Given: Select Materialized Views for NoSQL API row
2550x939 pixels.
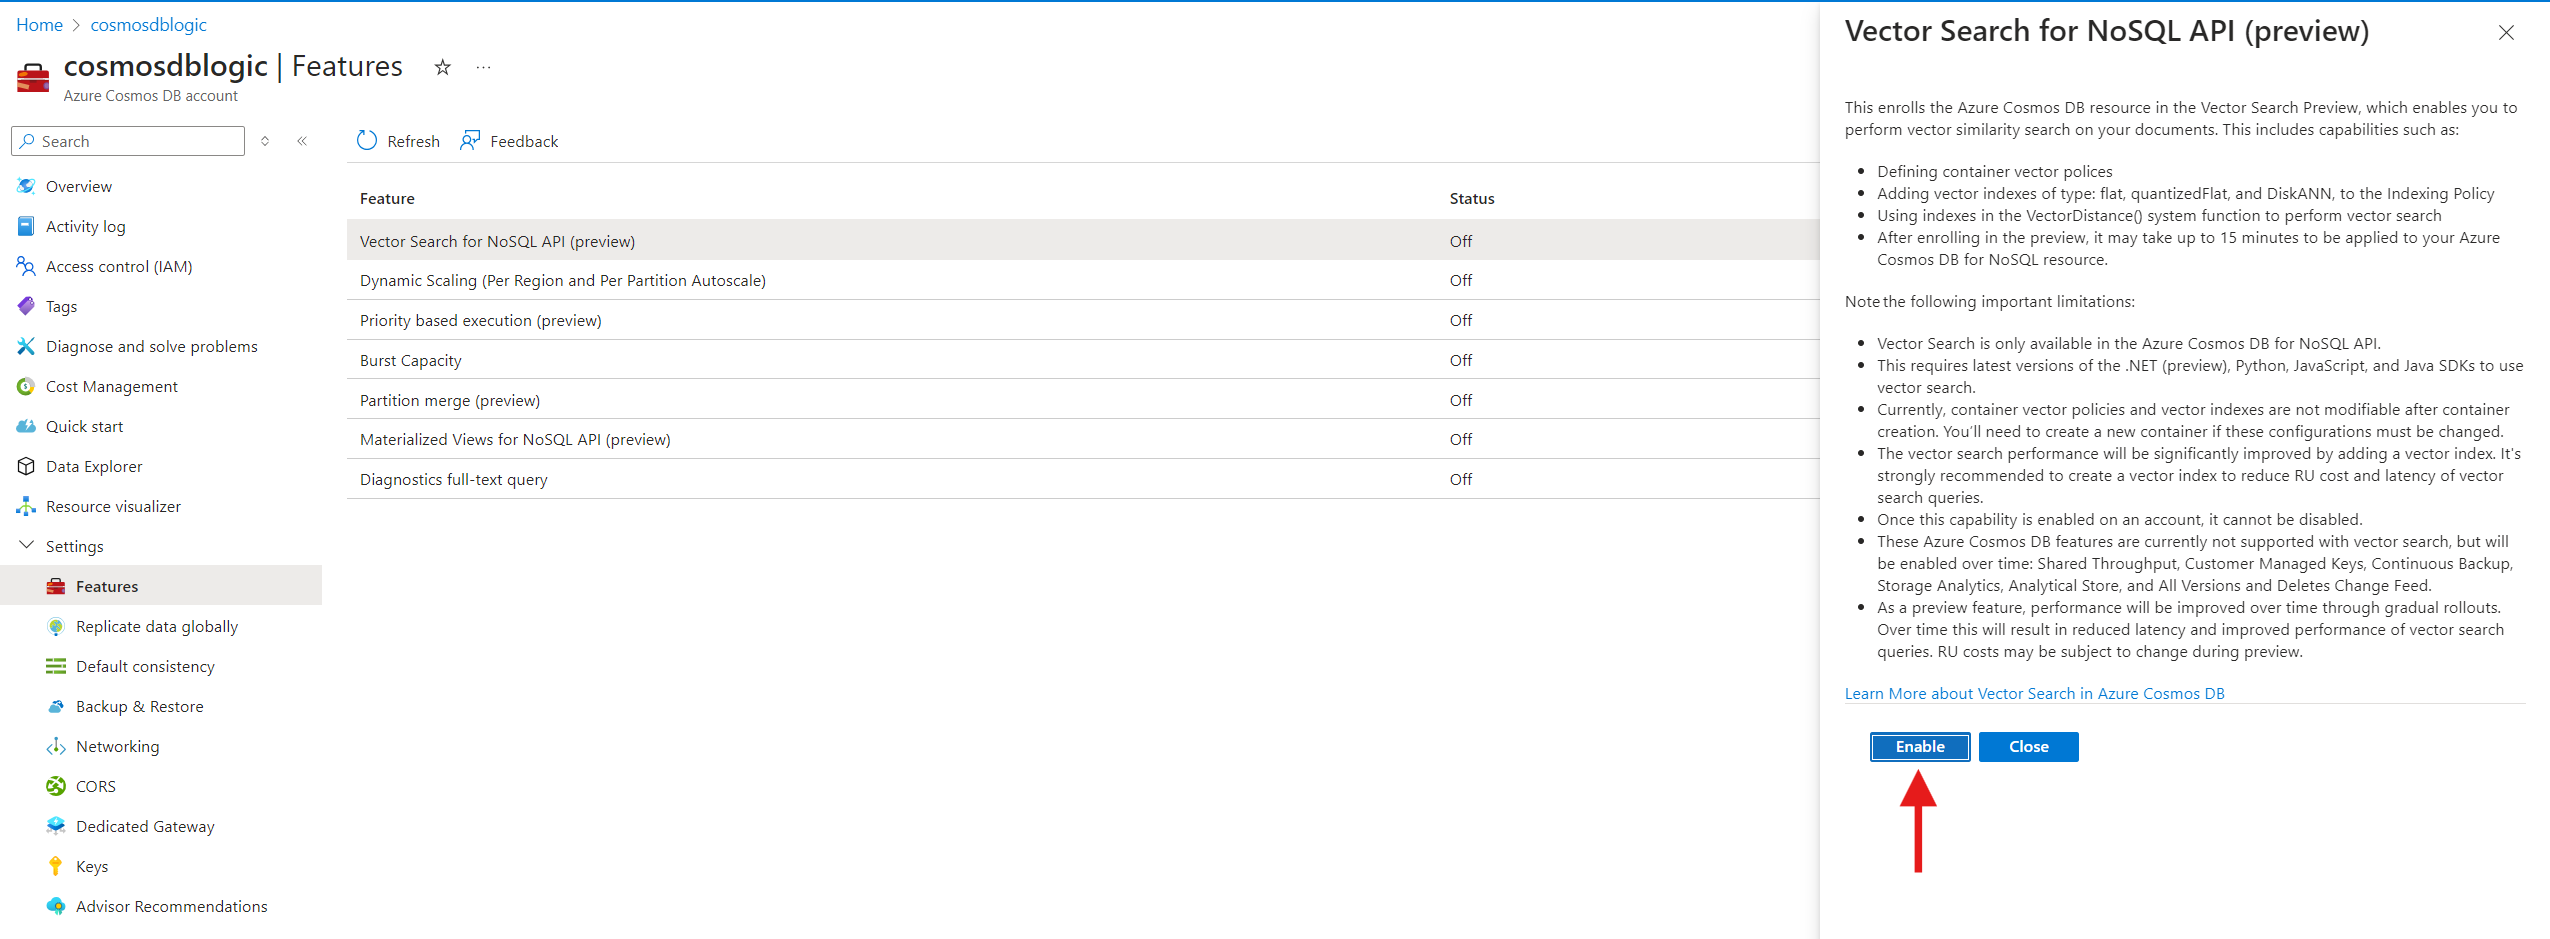Looking at the screenshot, I should 1083,439.
